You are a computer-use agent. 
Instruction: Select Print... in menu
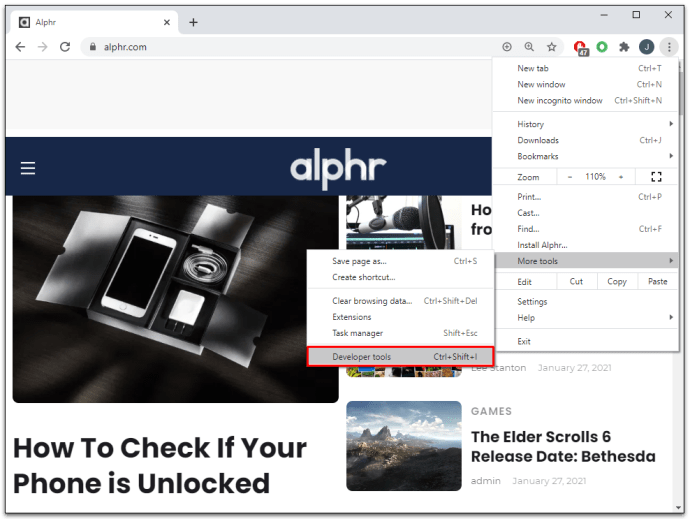pos(586,197)
